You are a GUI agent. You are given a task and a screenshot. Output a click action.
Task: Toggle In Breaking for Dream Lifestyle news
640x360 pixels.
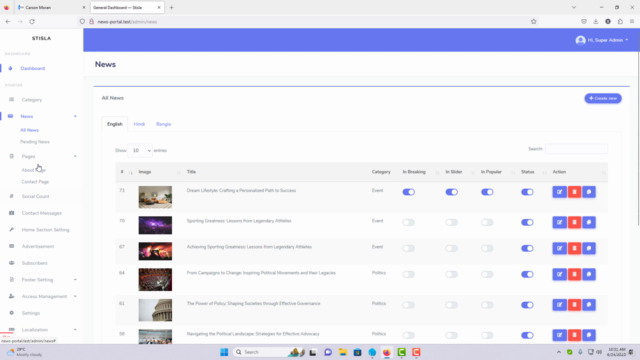pyautogui.click(x=409, y=192)
